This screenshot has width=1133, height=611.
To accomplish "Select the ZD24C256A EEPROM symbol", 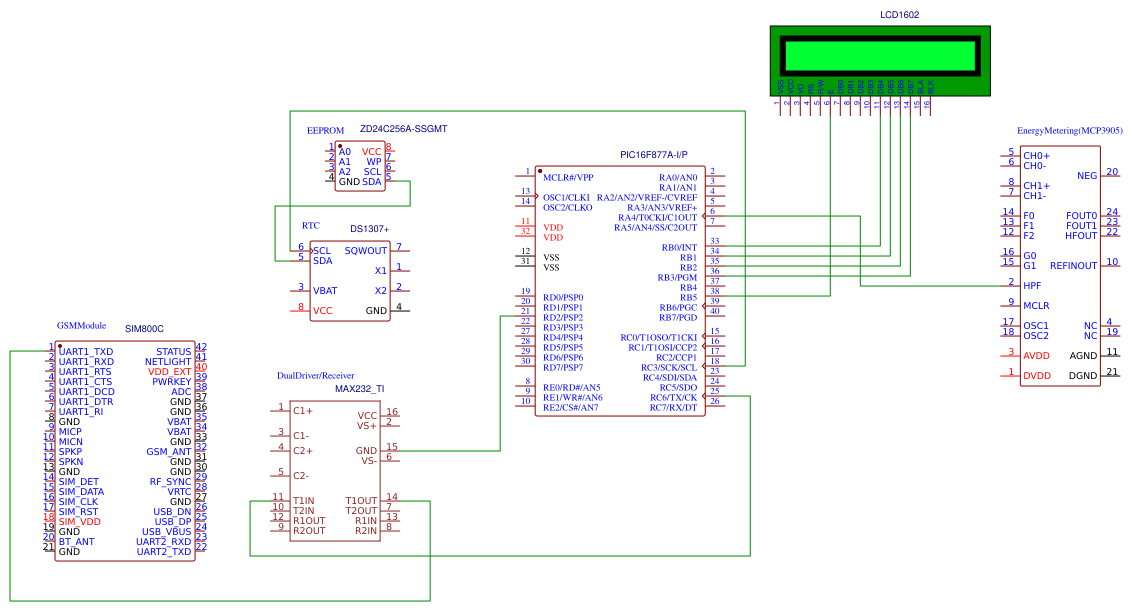I will pos(360,165).
